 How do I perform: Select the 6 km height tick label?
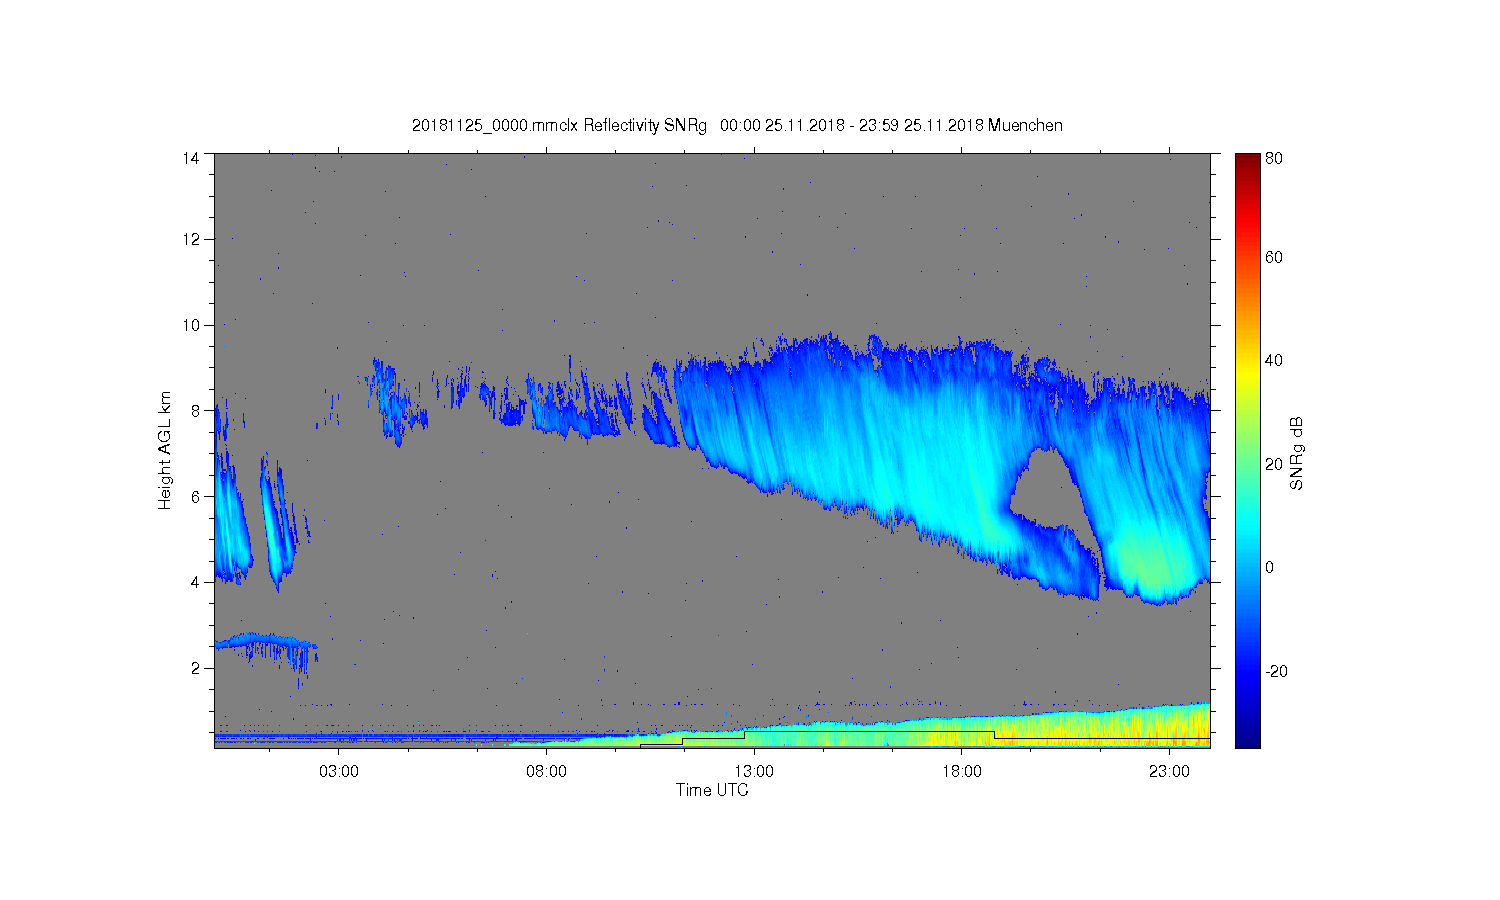click(x=195, y=496)
